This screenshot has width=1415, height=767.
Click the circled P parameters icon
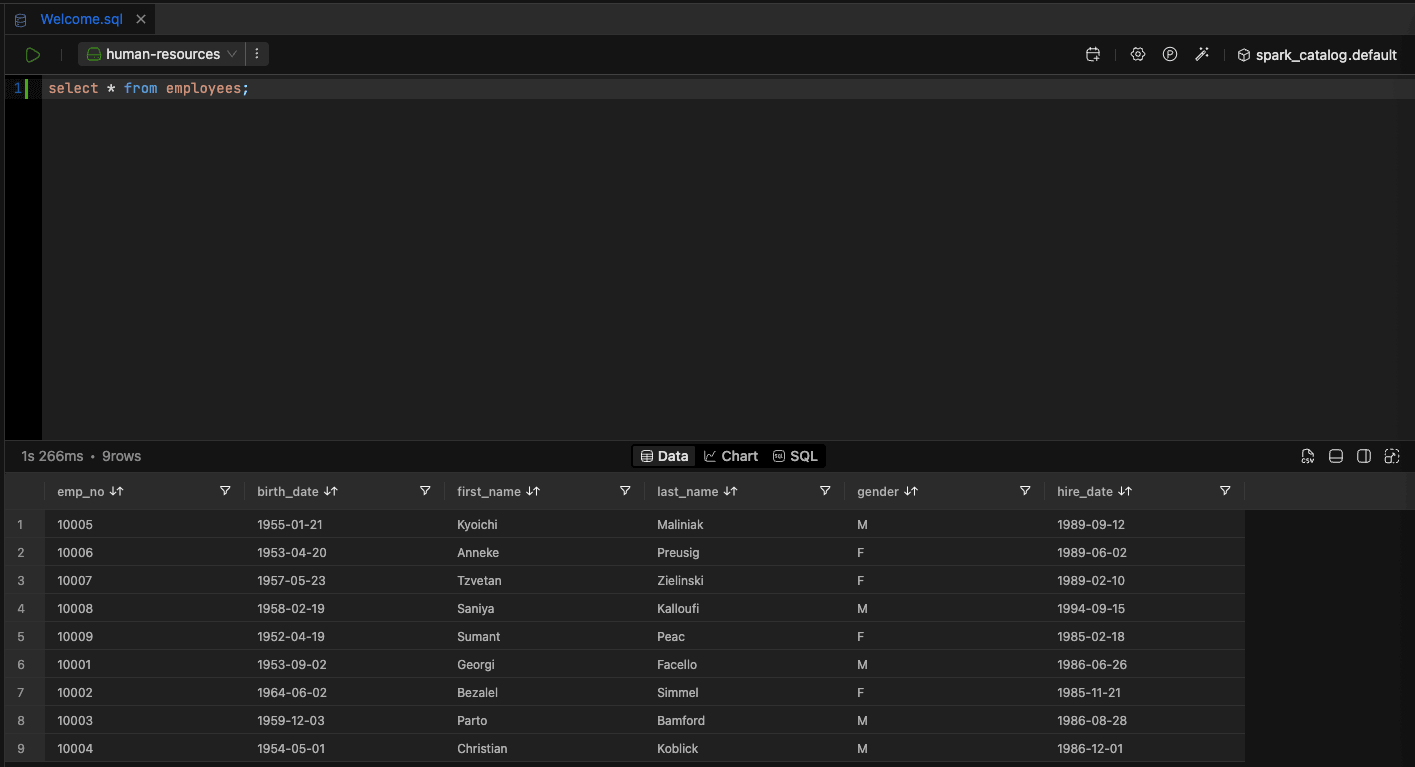(1170, 55)
